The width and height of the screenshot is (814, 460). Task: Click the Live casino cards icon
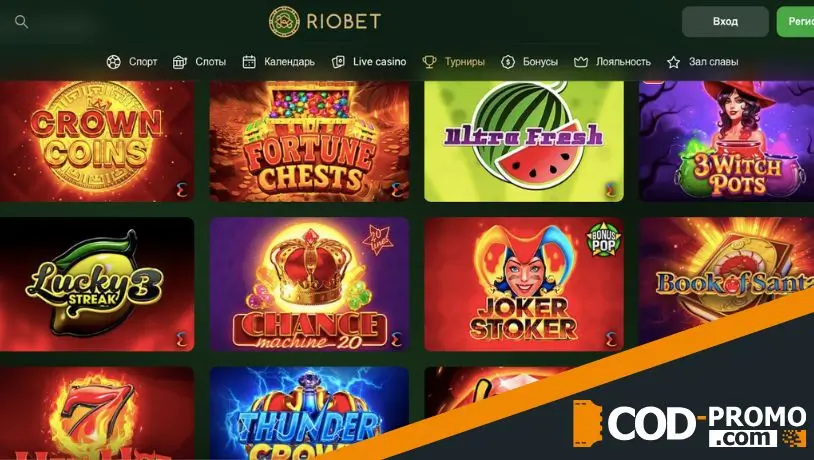tap(338, 62)
